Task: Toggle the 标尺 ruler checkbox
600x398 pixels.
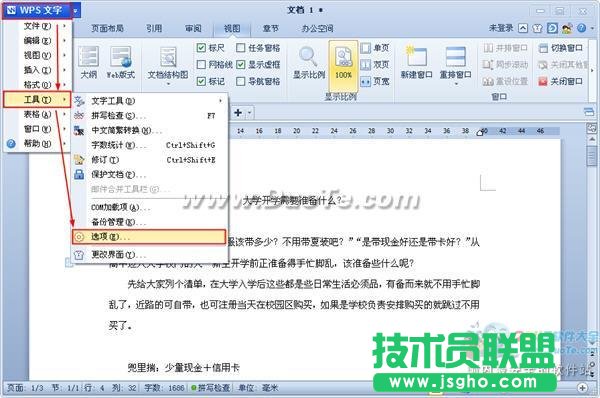Action: [x=201, y=48]
